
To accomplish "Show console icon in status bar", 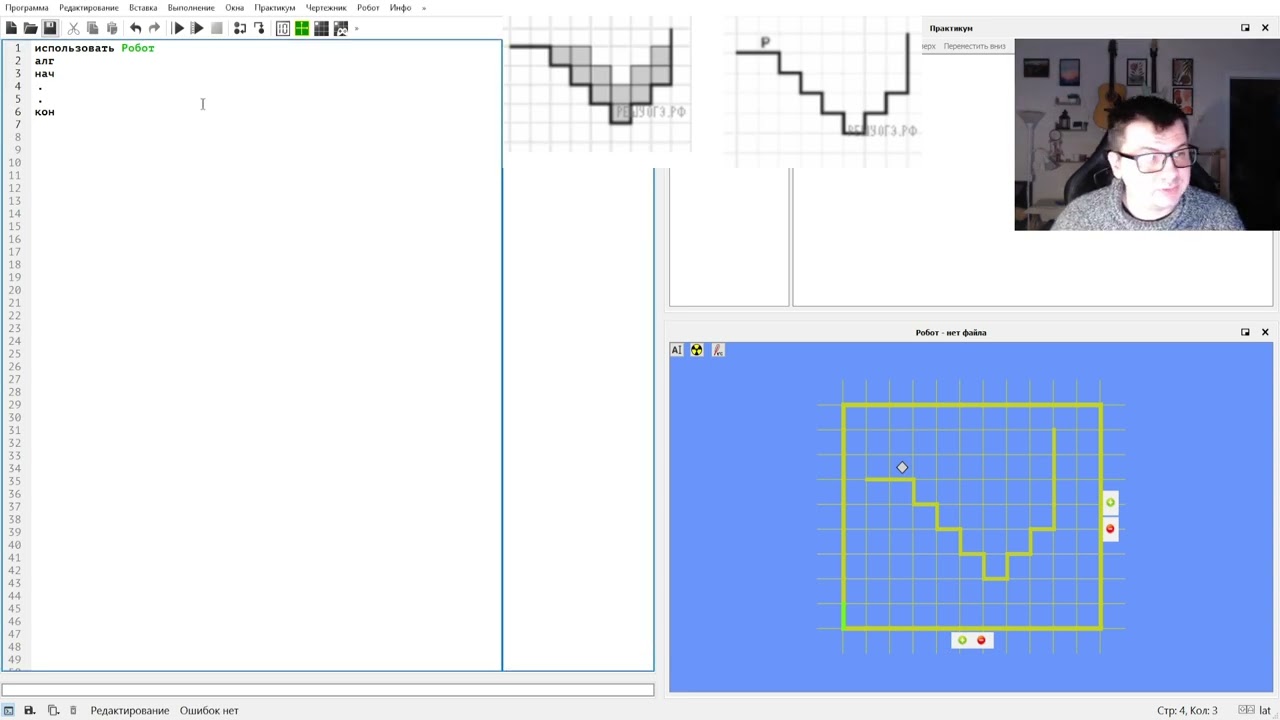I will pos(9,710).
